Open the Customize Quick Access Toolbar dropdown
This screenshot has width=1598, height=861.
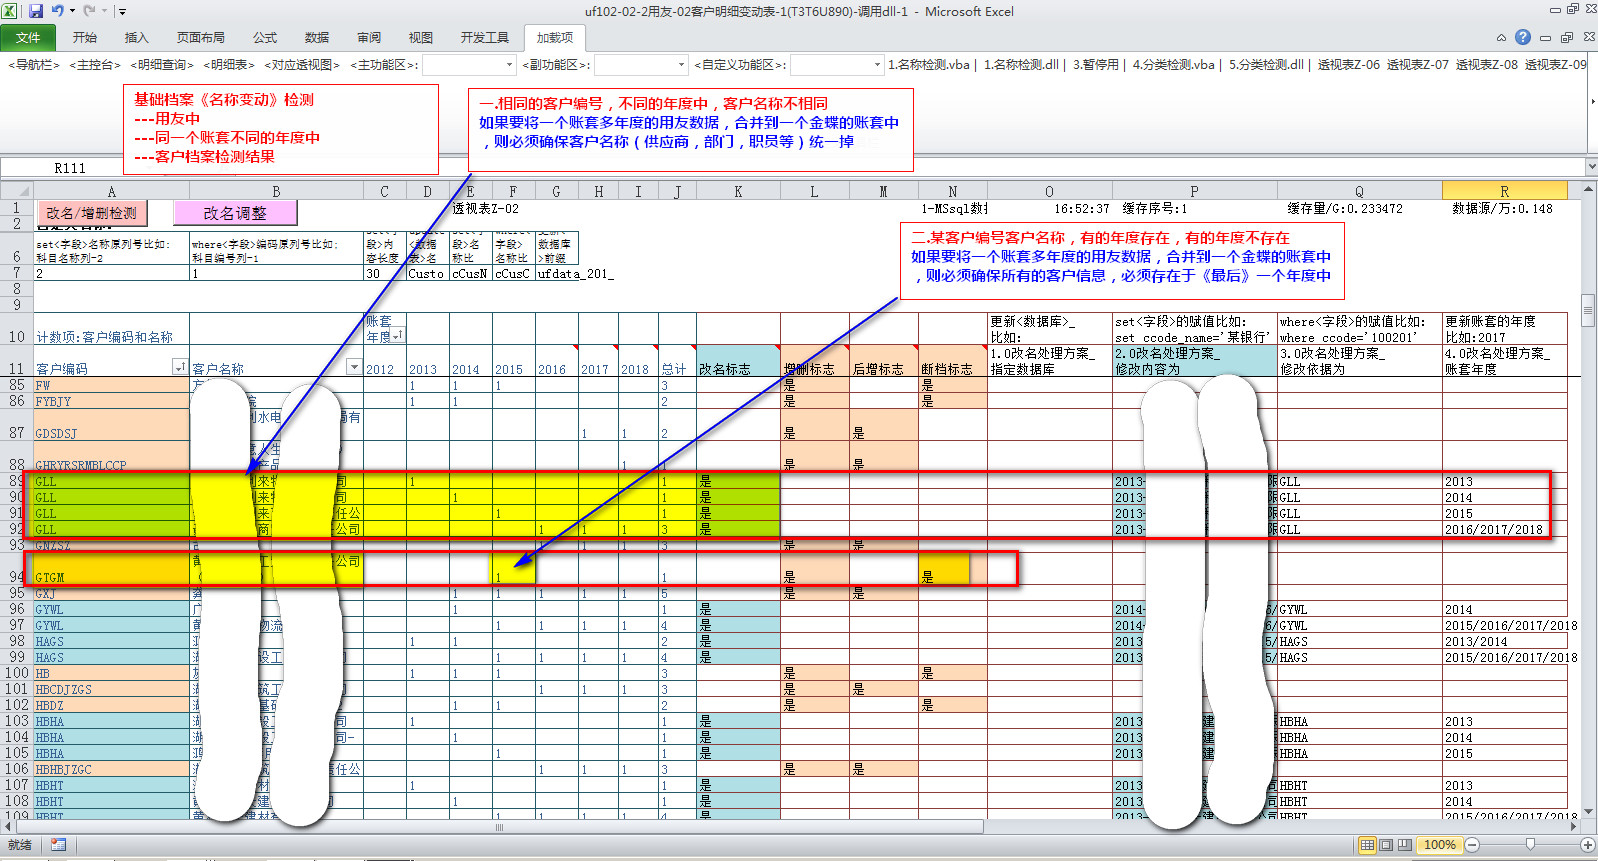(122, 12)
